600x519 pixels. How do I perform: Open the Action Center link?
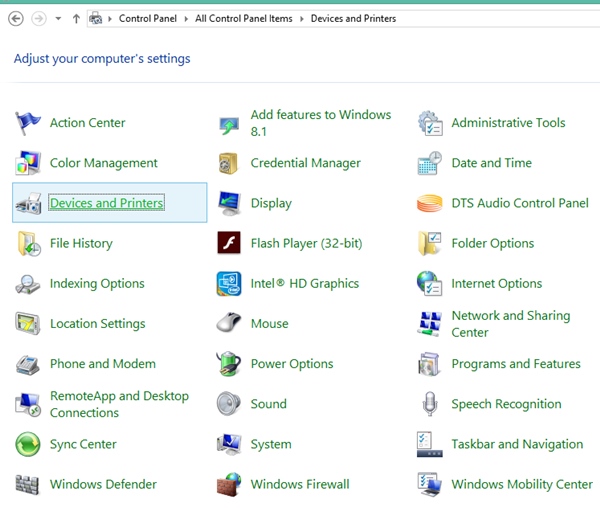click(x=88, y=123)
